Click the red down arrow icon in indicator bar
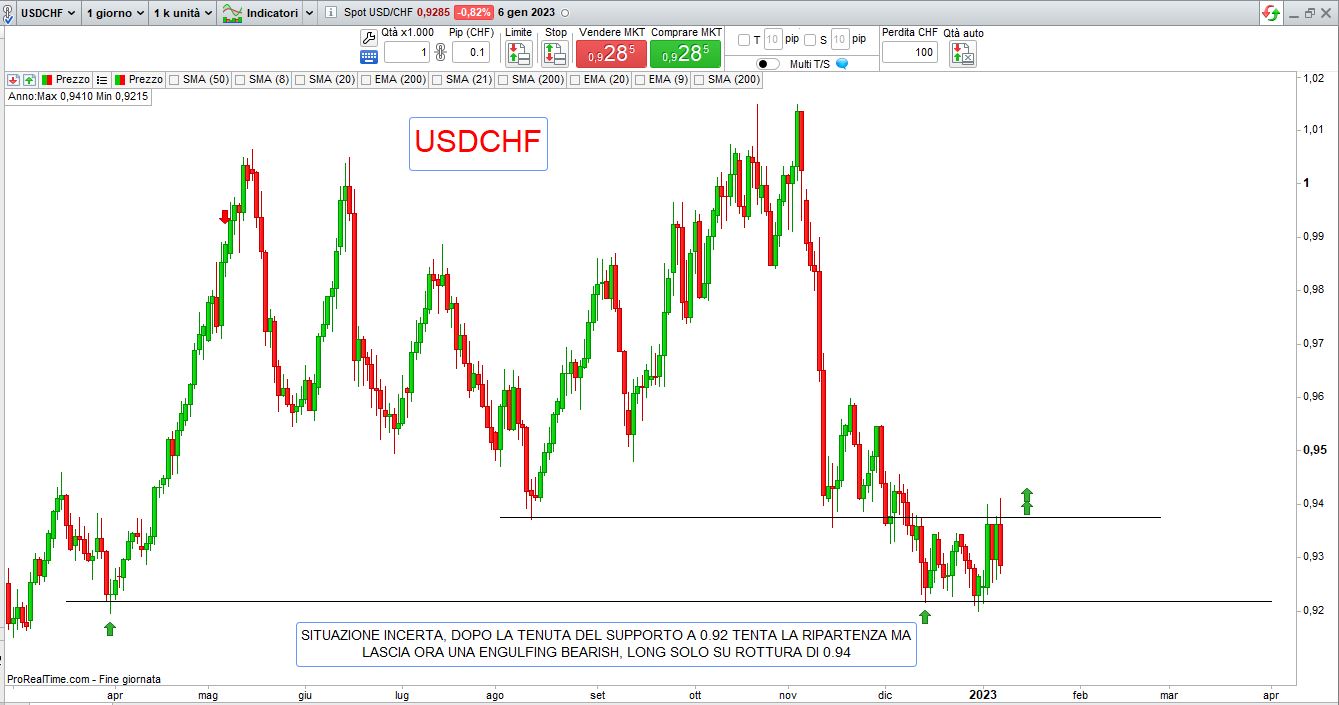This screenshot has height=705, width=1339. click(13, 79)
